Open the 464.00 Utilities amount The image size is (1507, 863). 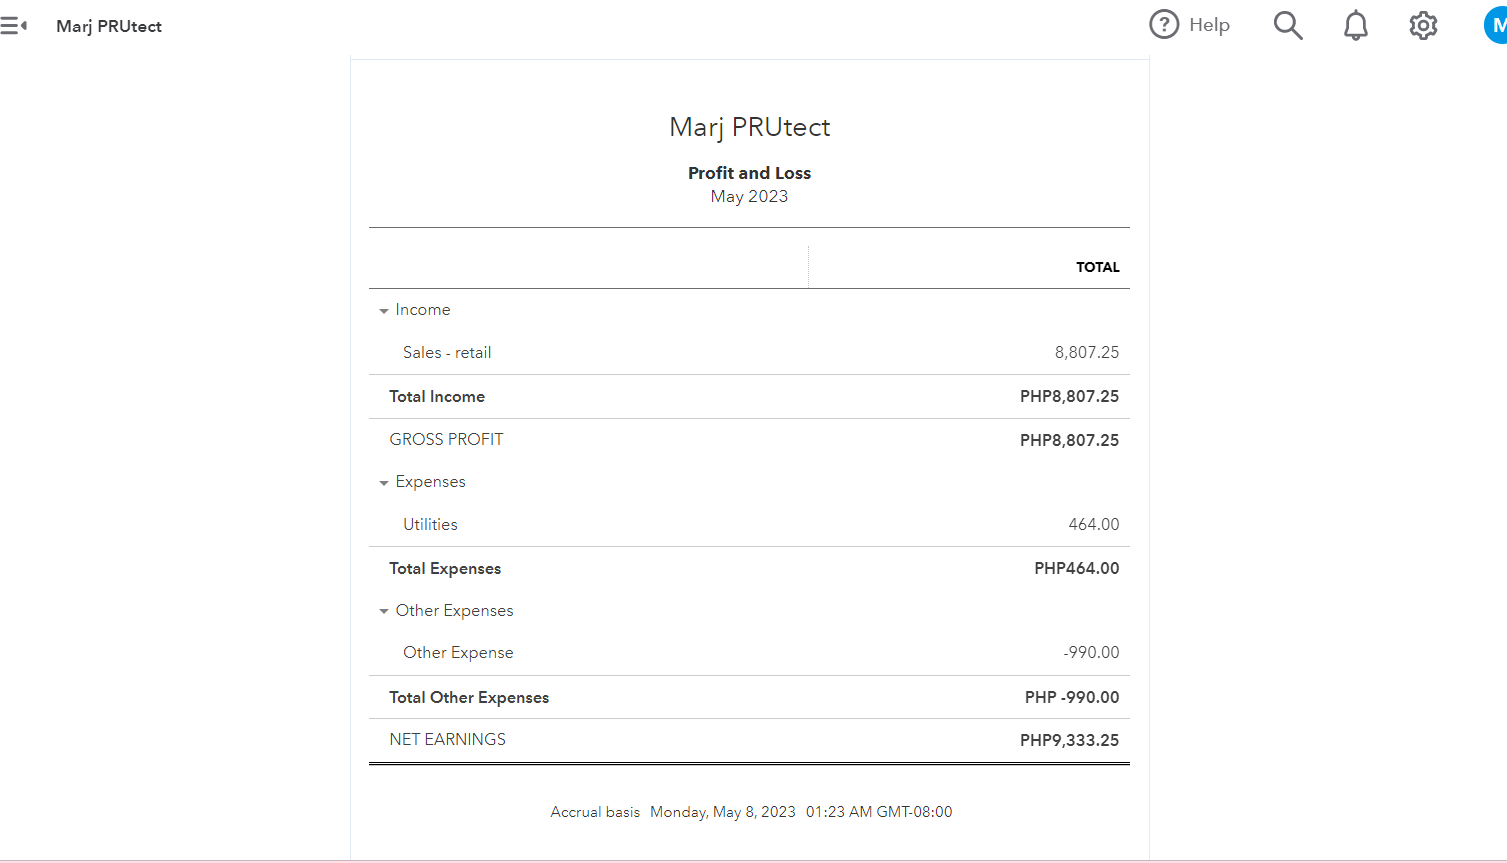point(1093,525)
